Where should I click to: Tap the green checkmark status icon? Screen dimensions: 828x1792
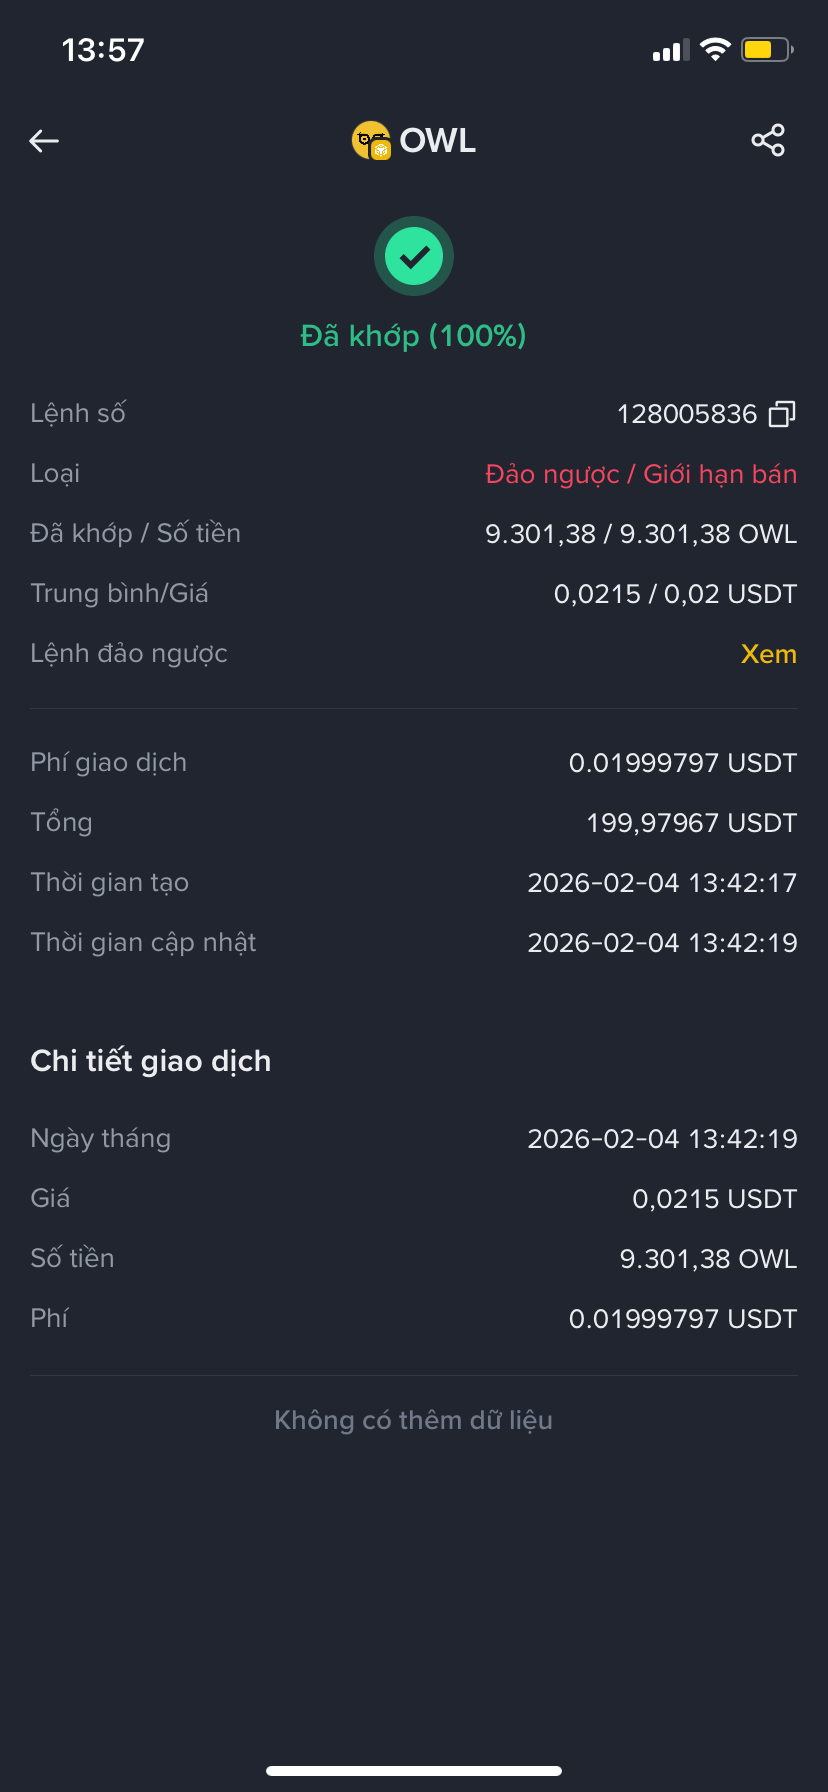pyautogui.click(x=414, y=257)
